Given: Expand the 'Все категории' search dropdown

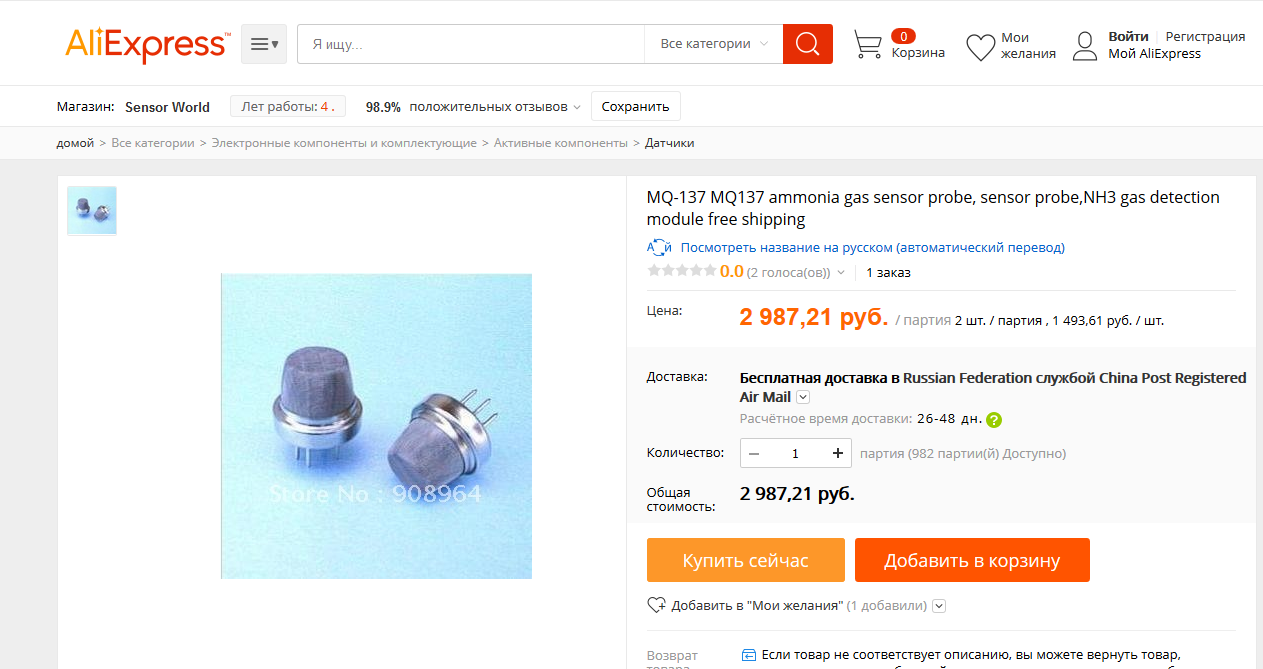Looking at the screenshot, I should pyautogui.click(x=714, y=44).
